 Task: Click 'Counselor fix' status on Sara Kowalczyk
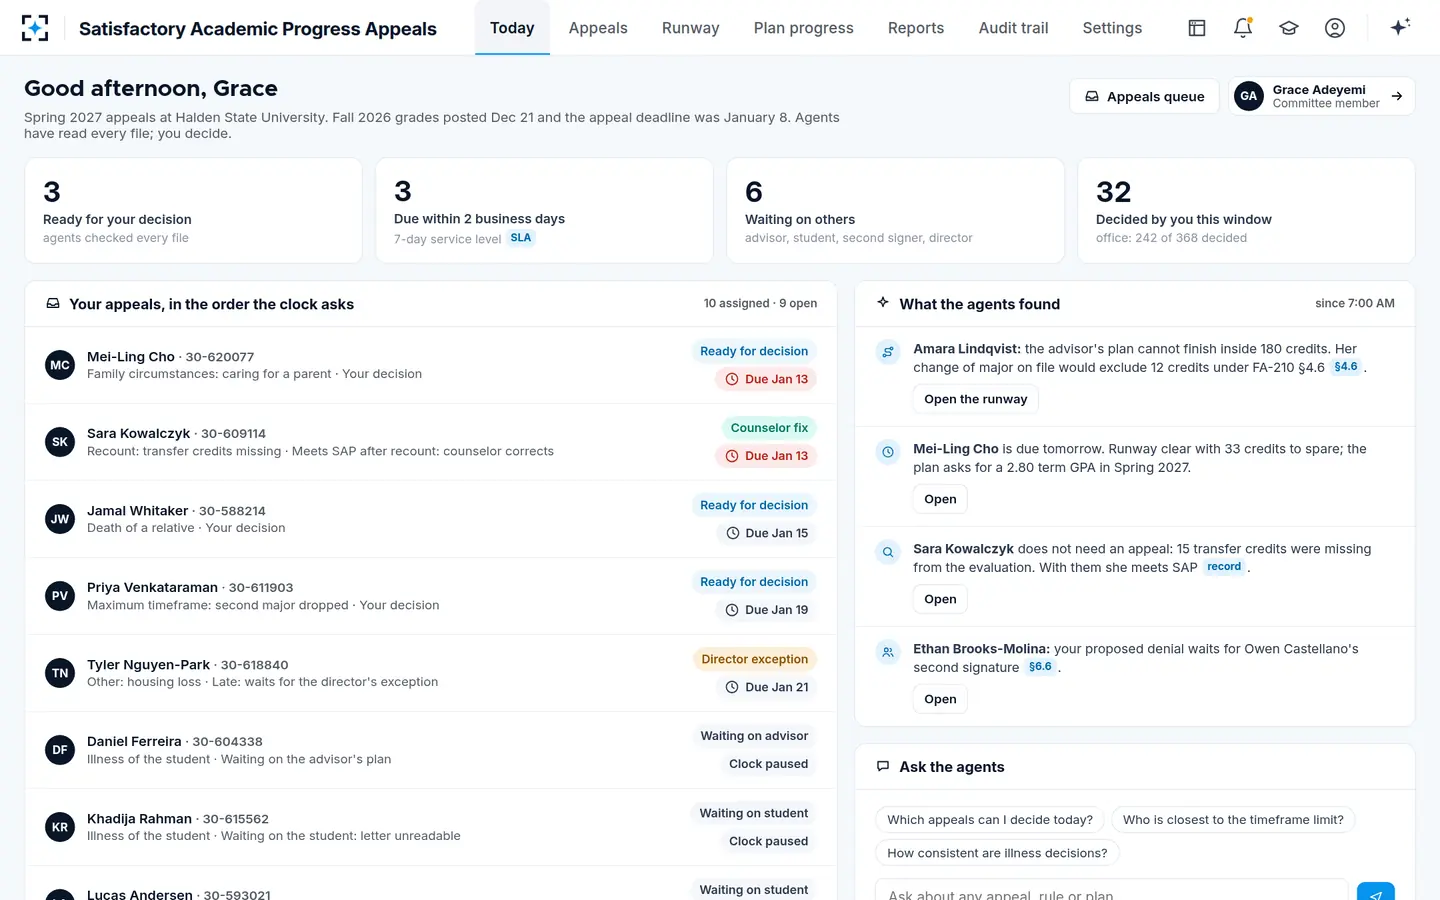coord(769,428)
